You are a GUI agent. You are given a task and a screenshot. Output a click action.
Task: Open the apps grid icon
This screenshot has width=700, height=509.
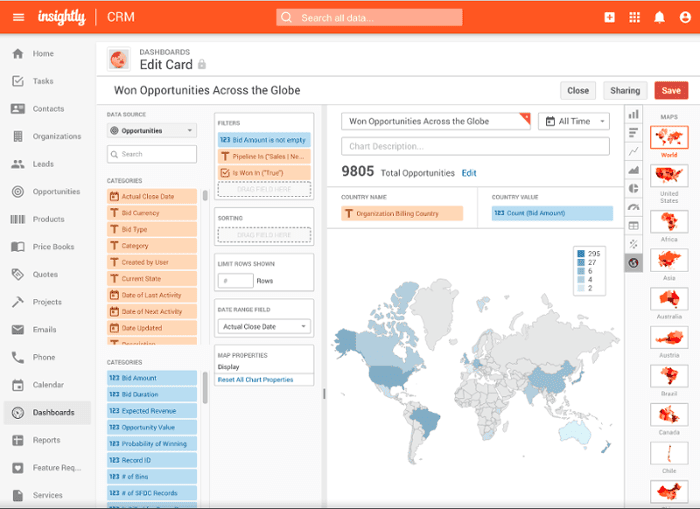pyautogui.click(x=634, y=17)
